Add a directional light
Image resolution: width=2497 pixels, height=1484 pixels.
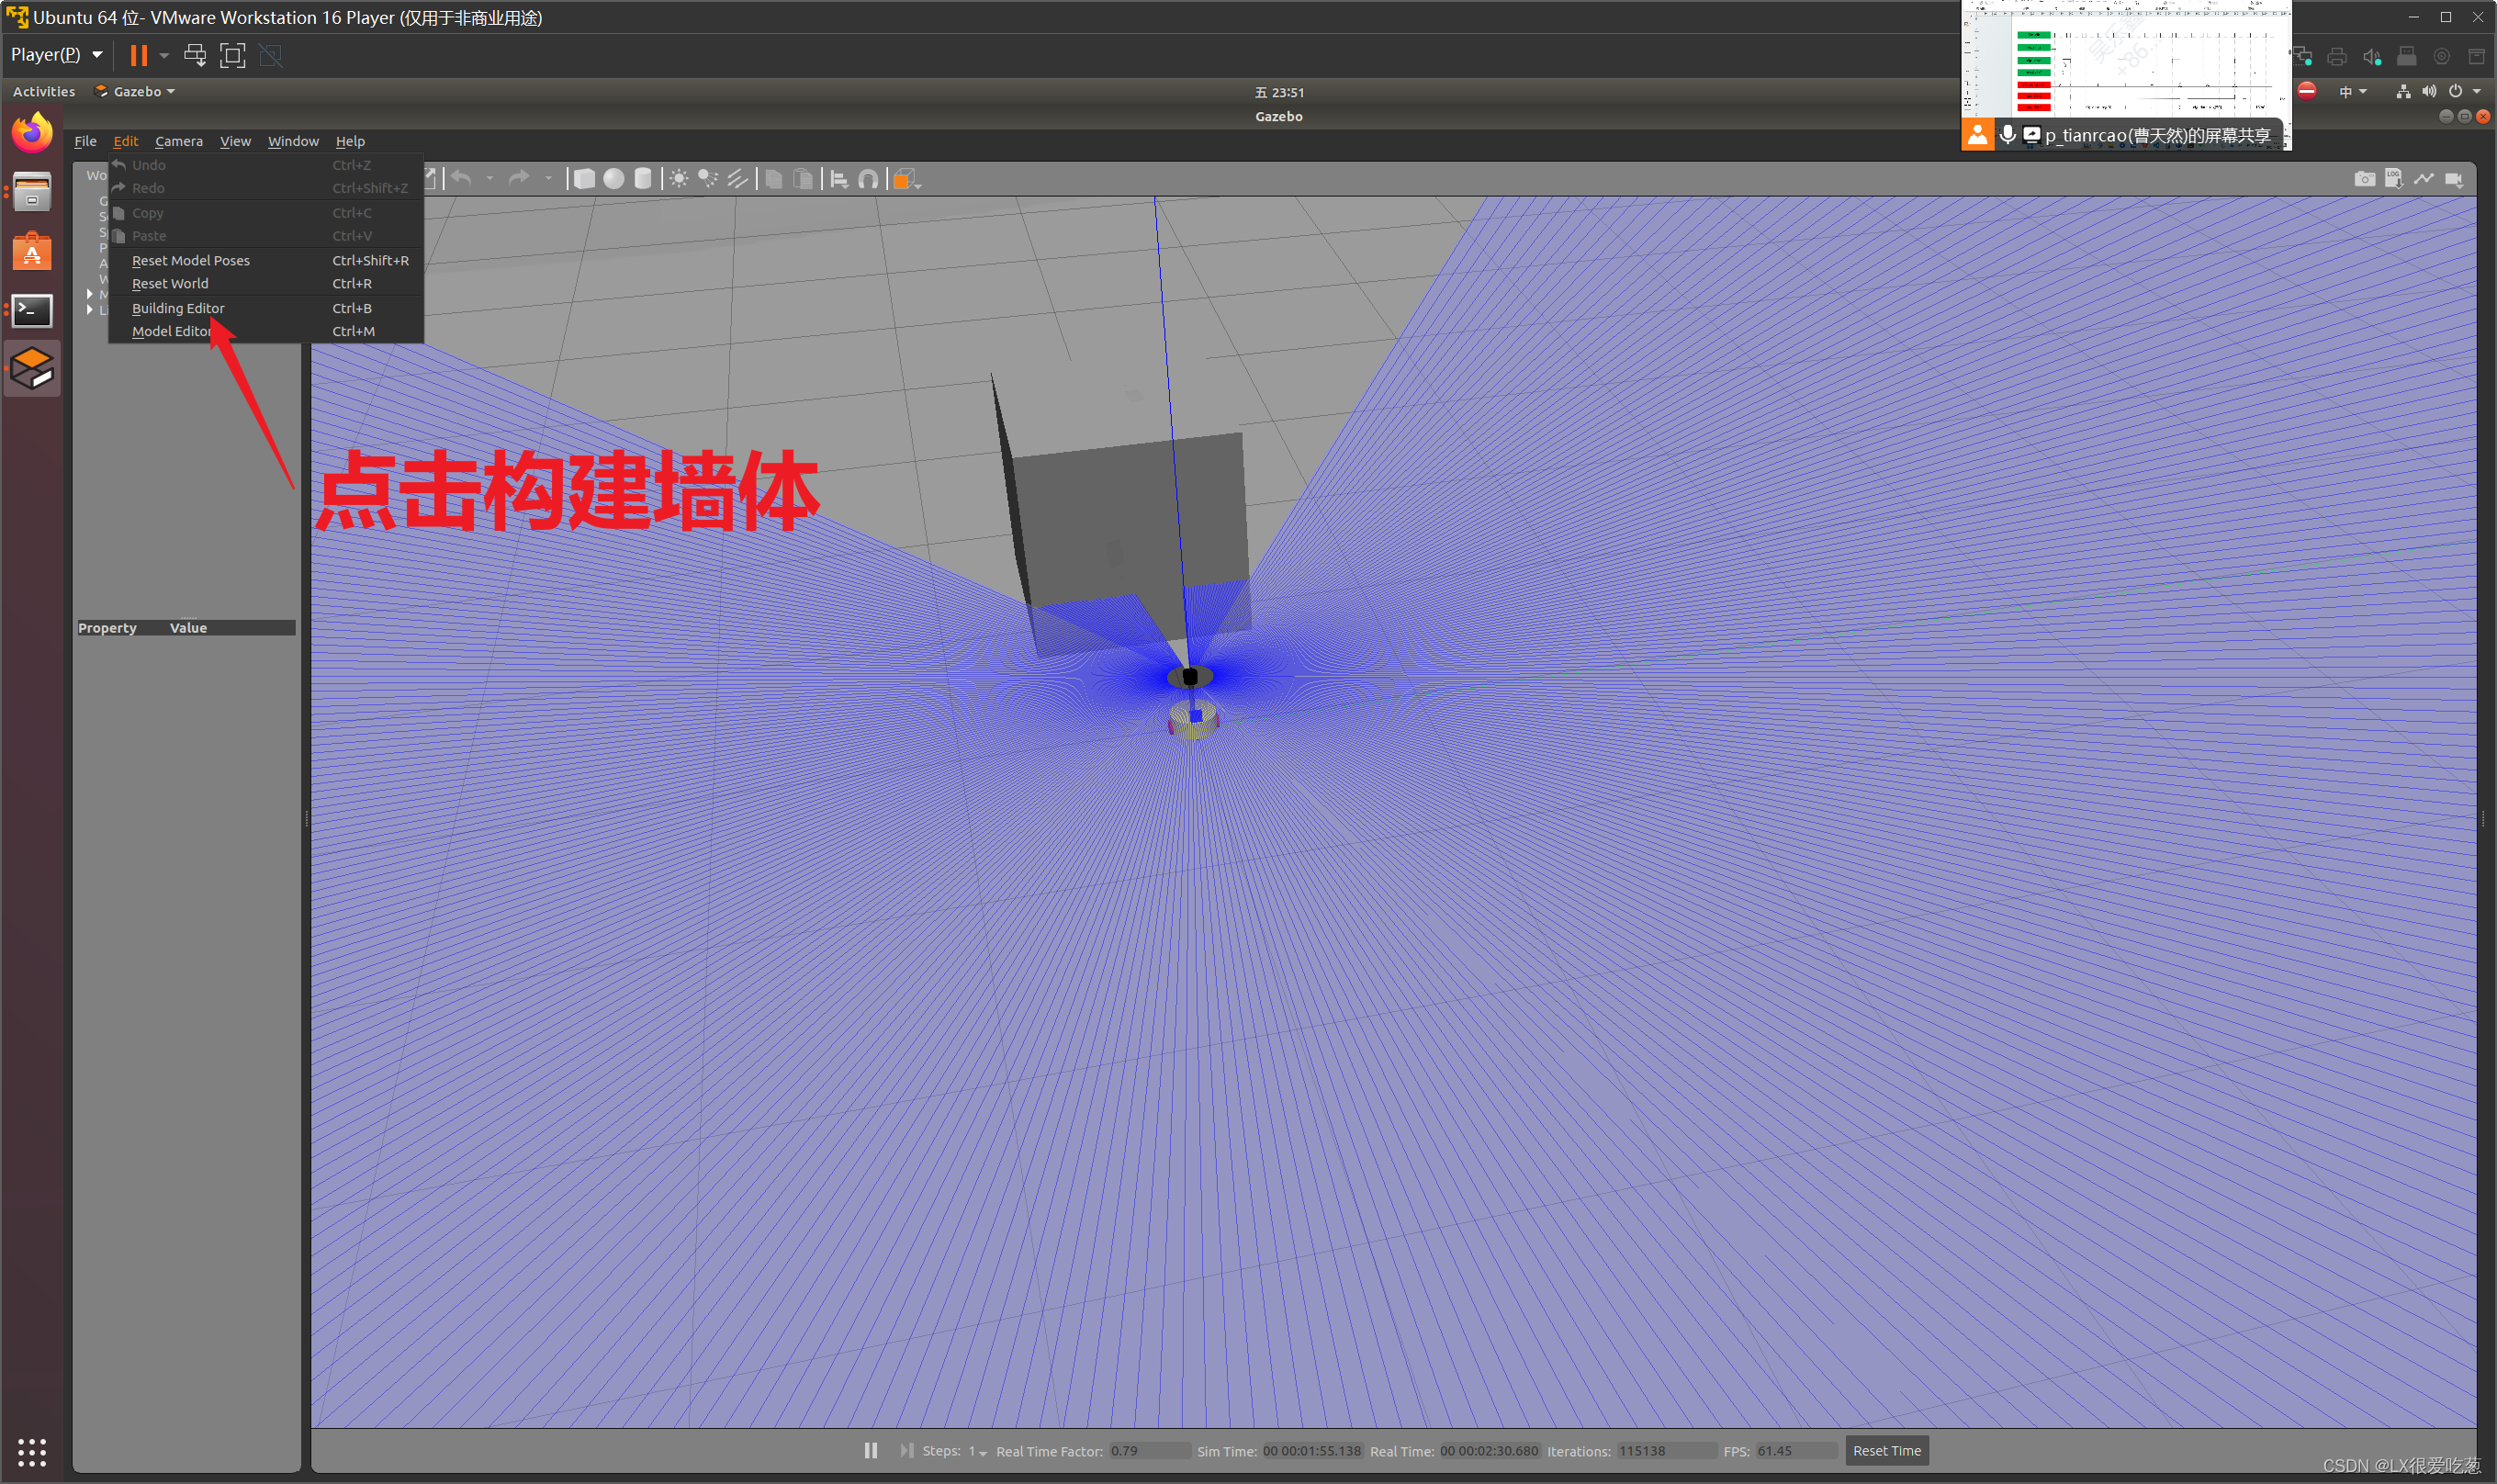click(737, 179)
